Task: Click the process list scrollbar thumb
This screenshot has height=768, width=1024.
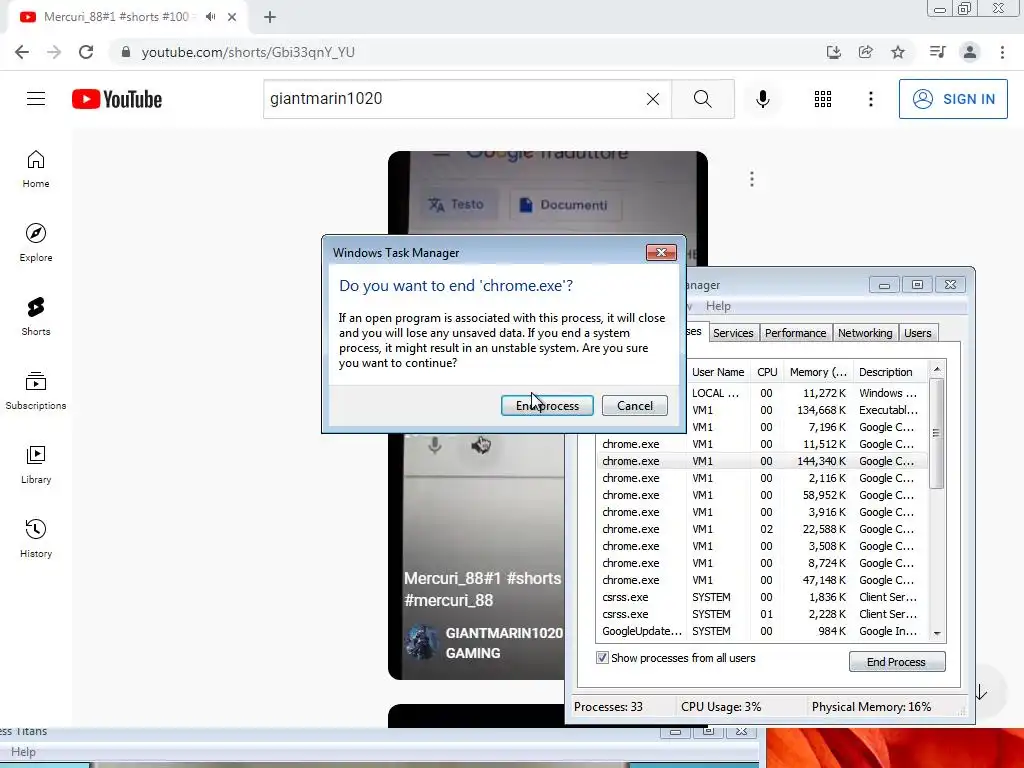Action: 936,434
